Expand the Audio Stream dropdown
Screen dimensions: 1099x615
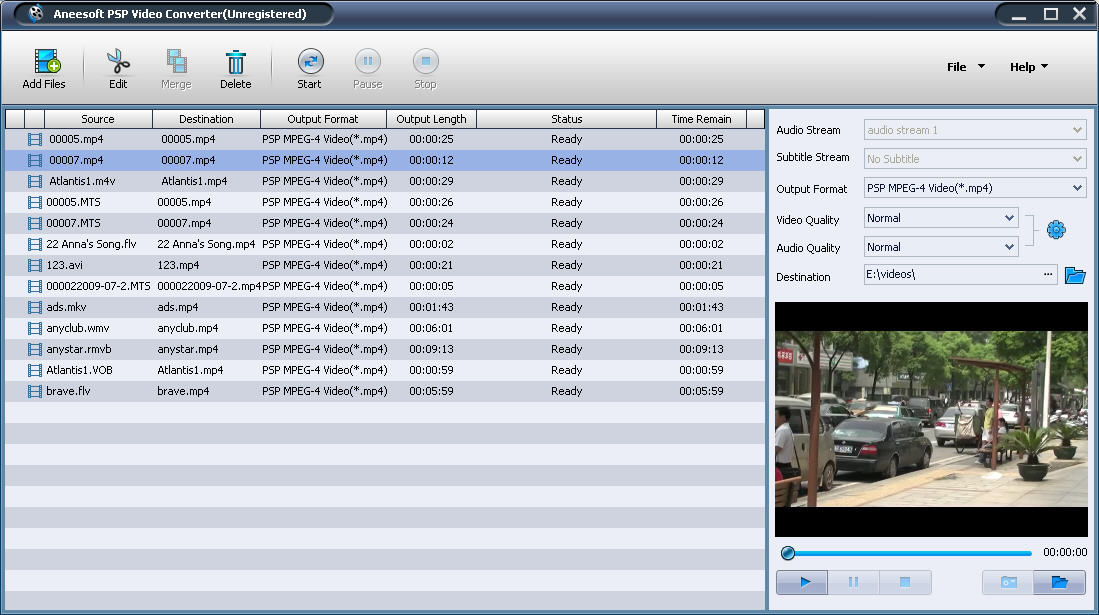[x=1077, y=130]
